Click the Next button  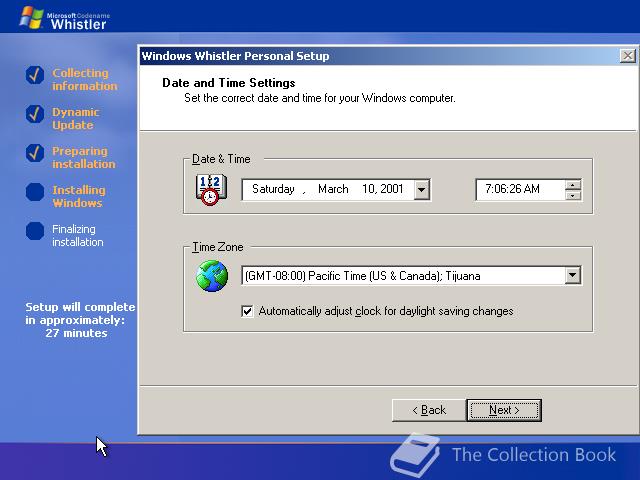tap(504, 410)
